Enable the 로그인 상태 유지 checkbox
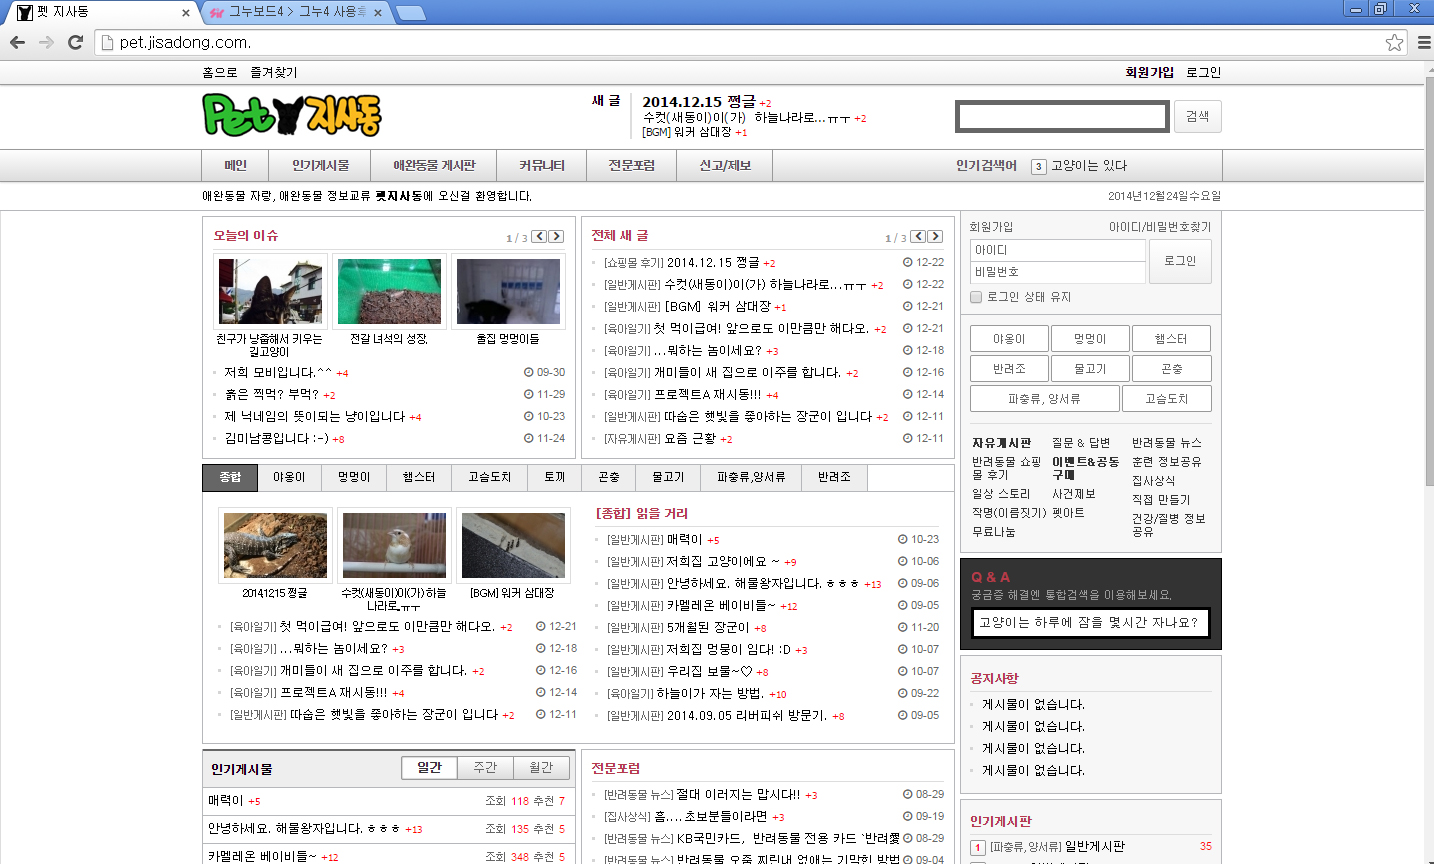Screen dimensions: 1434x864 pyautogui.click(x=976, y=297)
